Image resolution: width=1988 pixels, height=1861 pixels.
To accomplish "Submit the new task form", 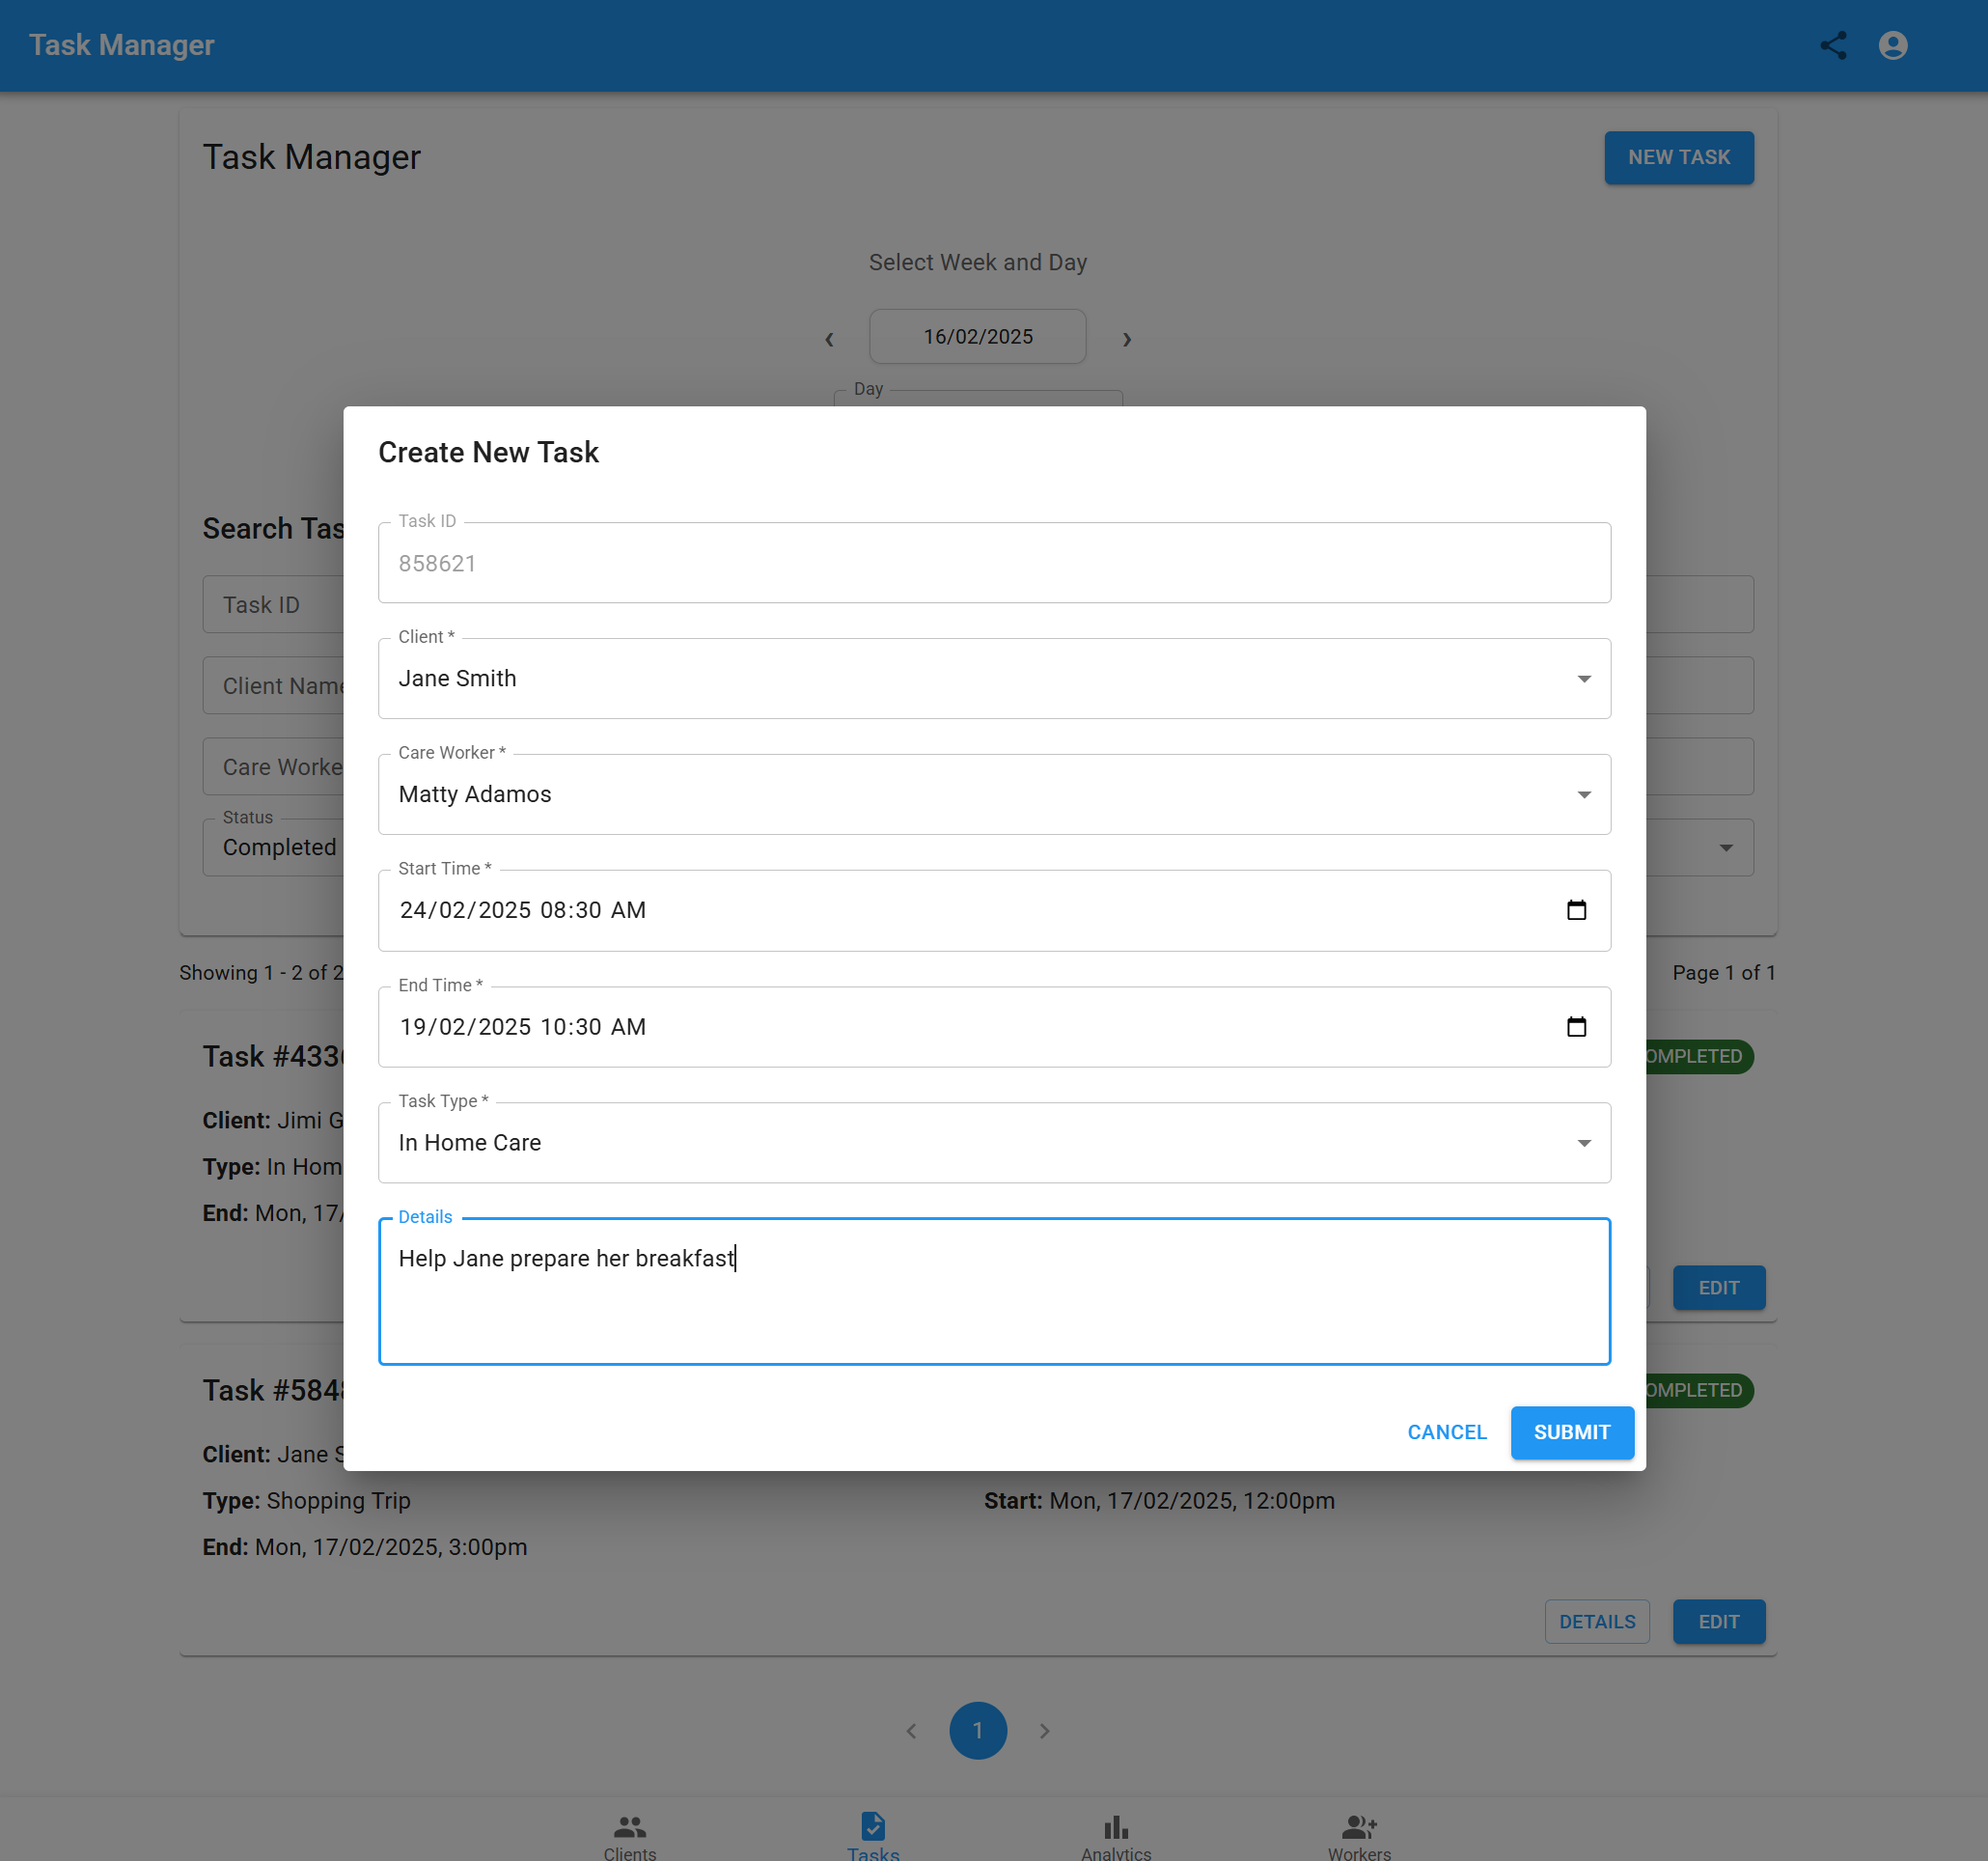I will (x=1572, y=1432).
